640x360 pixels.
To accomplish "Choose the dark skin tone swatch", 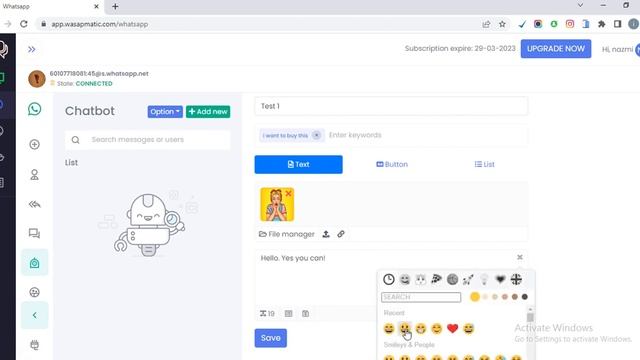I will pyautogui.click(x=525, y=297).
